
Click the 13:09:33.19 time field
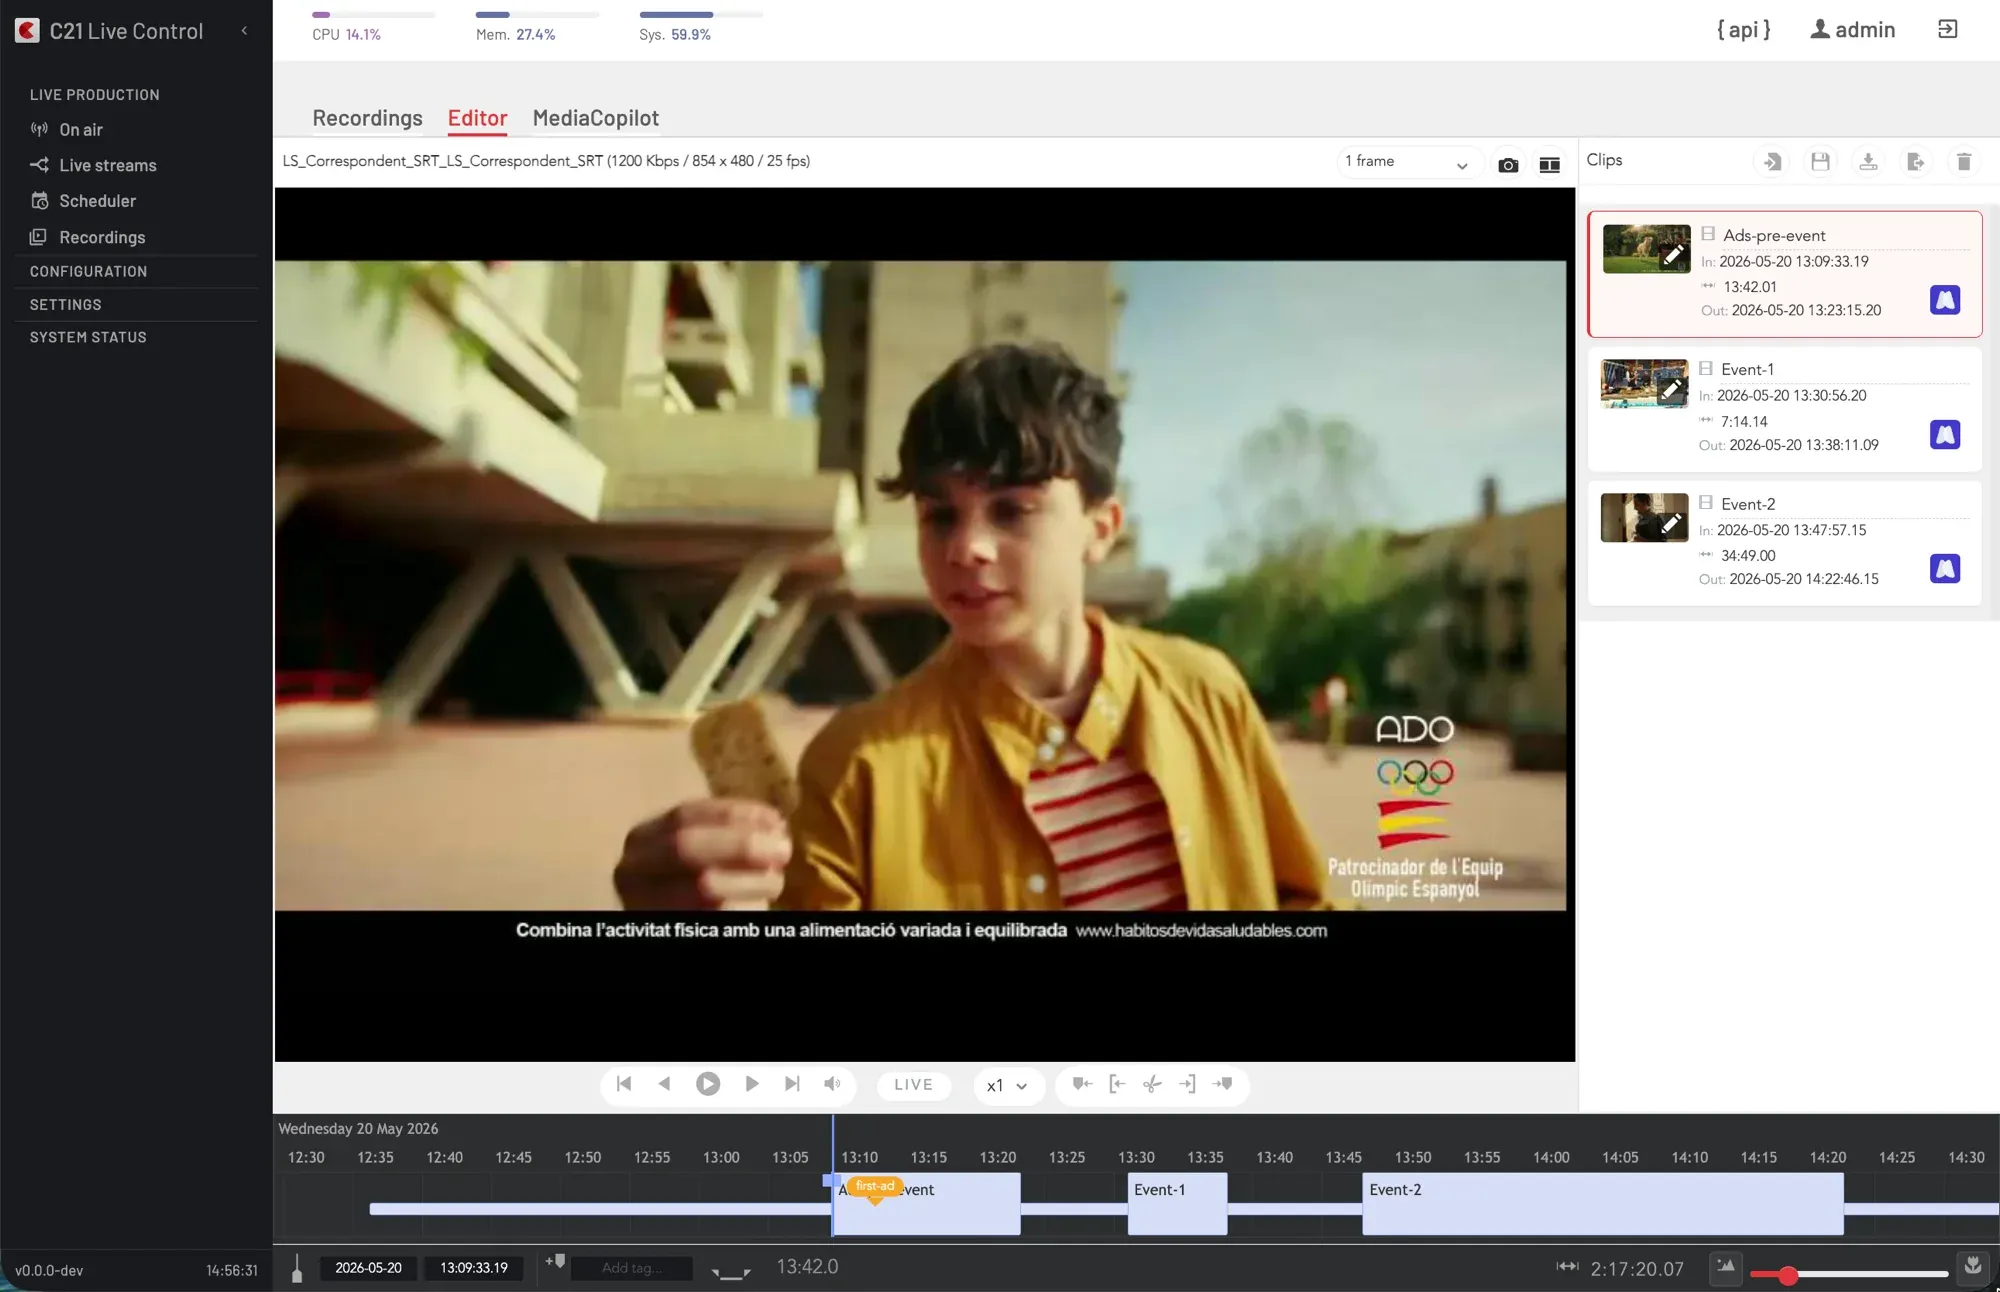pos(474,1268)
